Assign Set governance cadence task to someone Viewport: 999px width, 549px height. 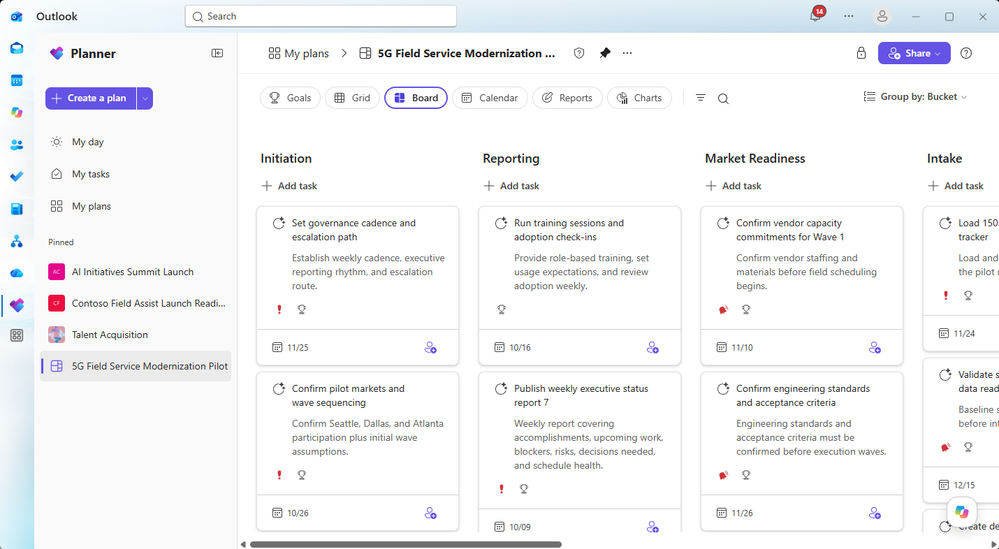431,348
